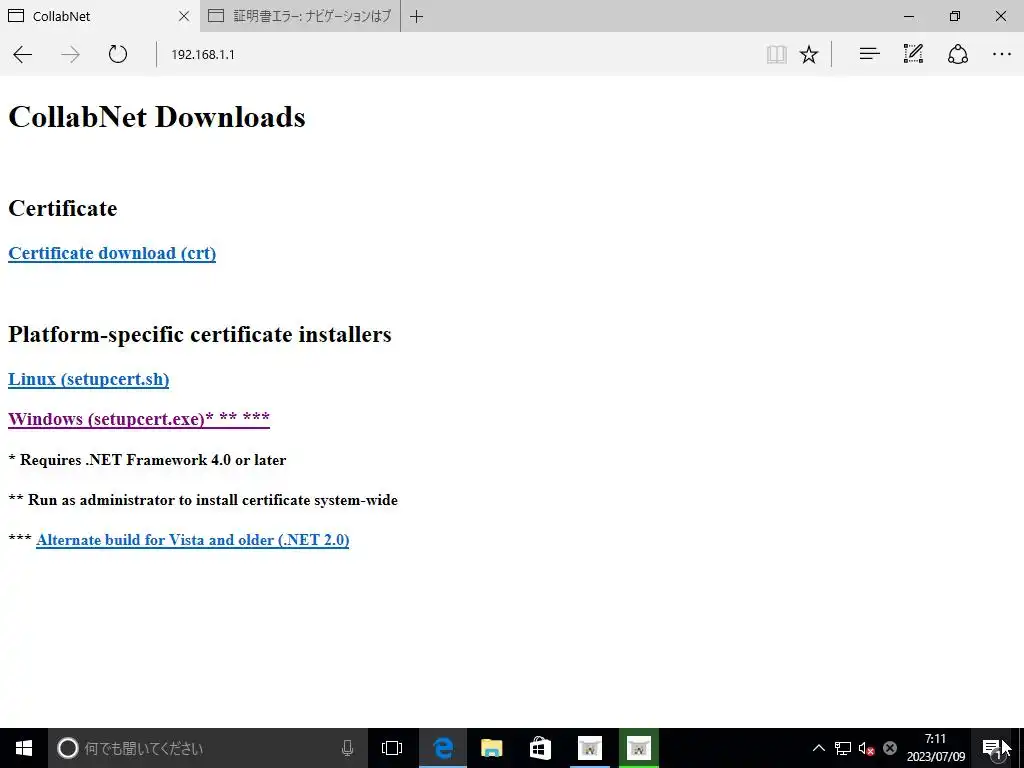Click the Certificate section heading

click(63, 208)
